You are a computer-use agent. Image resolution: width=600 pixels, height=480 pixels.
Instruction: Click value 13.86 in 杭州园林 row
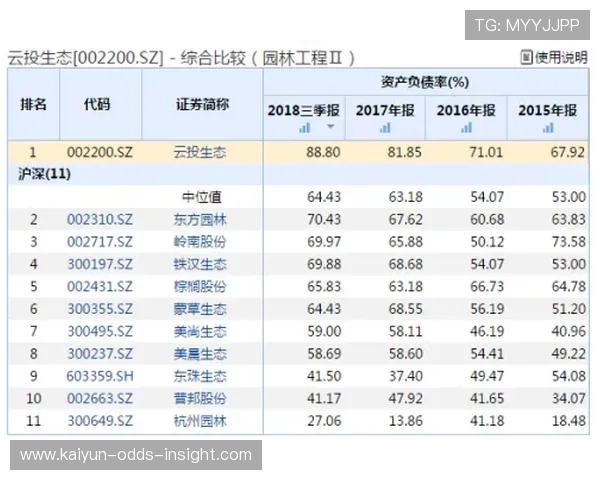pos(406,421)
